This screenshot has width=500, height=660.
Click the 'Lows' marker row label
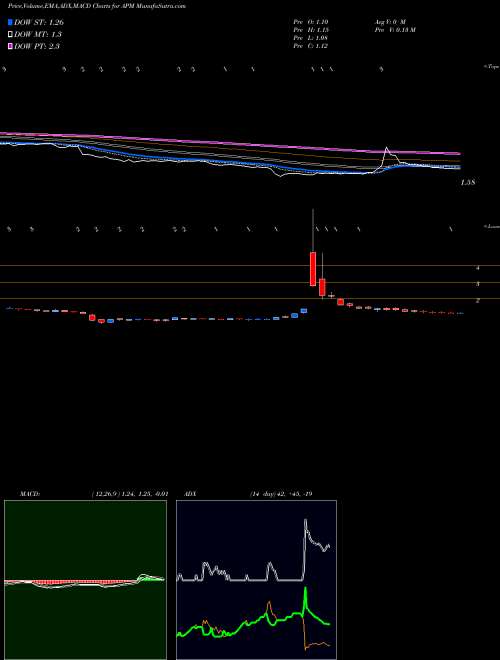click(492, 226)
